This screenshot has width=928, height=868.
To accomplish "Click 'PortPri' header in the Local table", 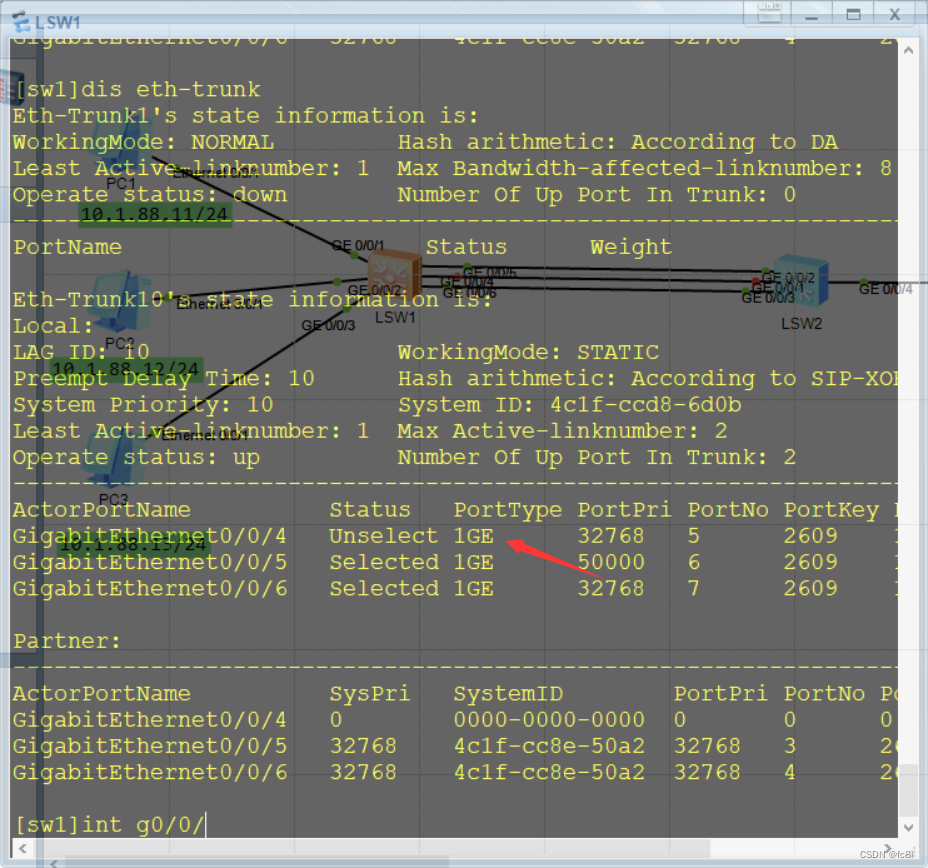I will [624, 509].
